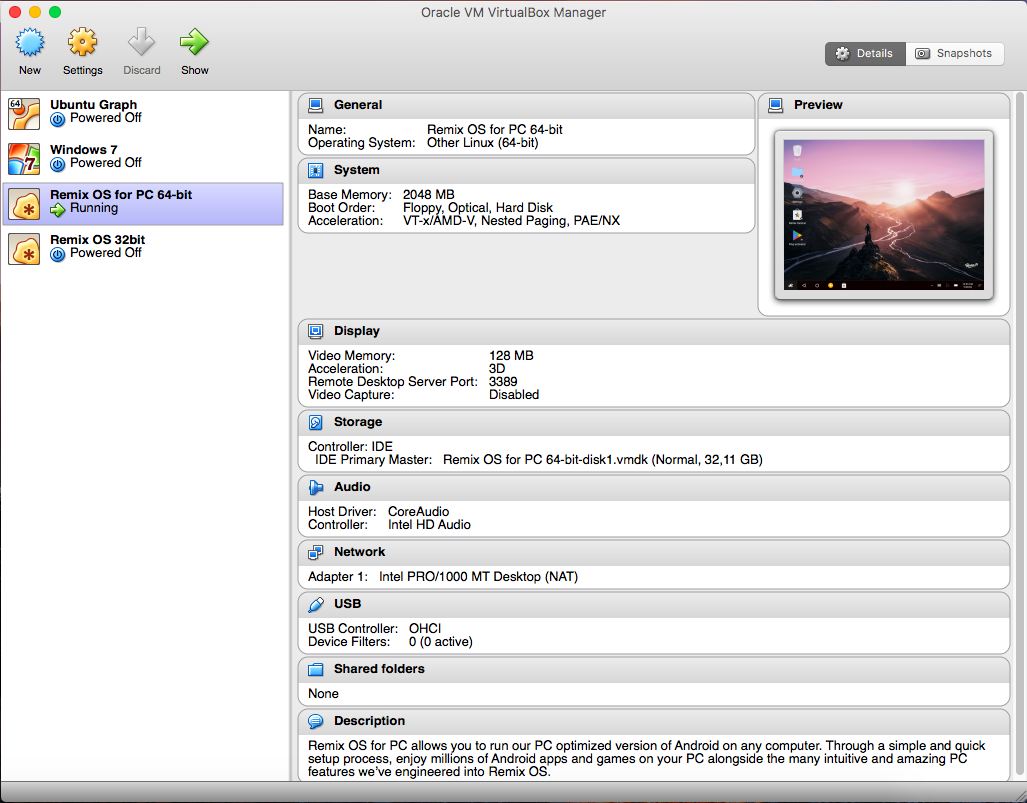The height and width of the screenshot is (803, 1027).
Task: Click the Device Filters 0 (0 active) value
Action: click(x=440, y=642)
